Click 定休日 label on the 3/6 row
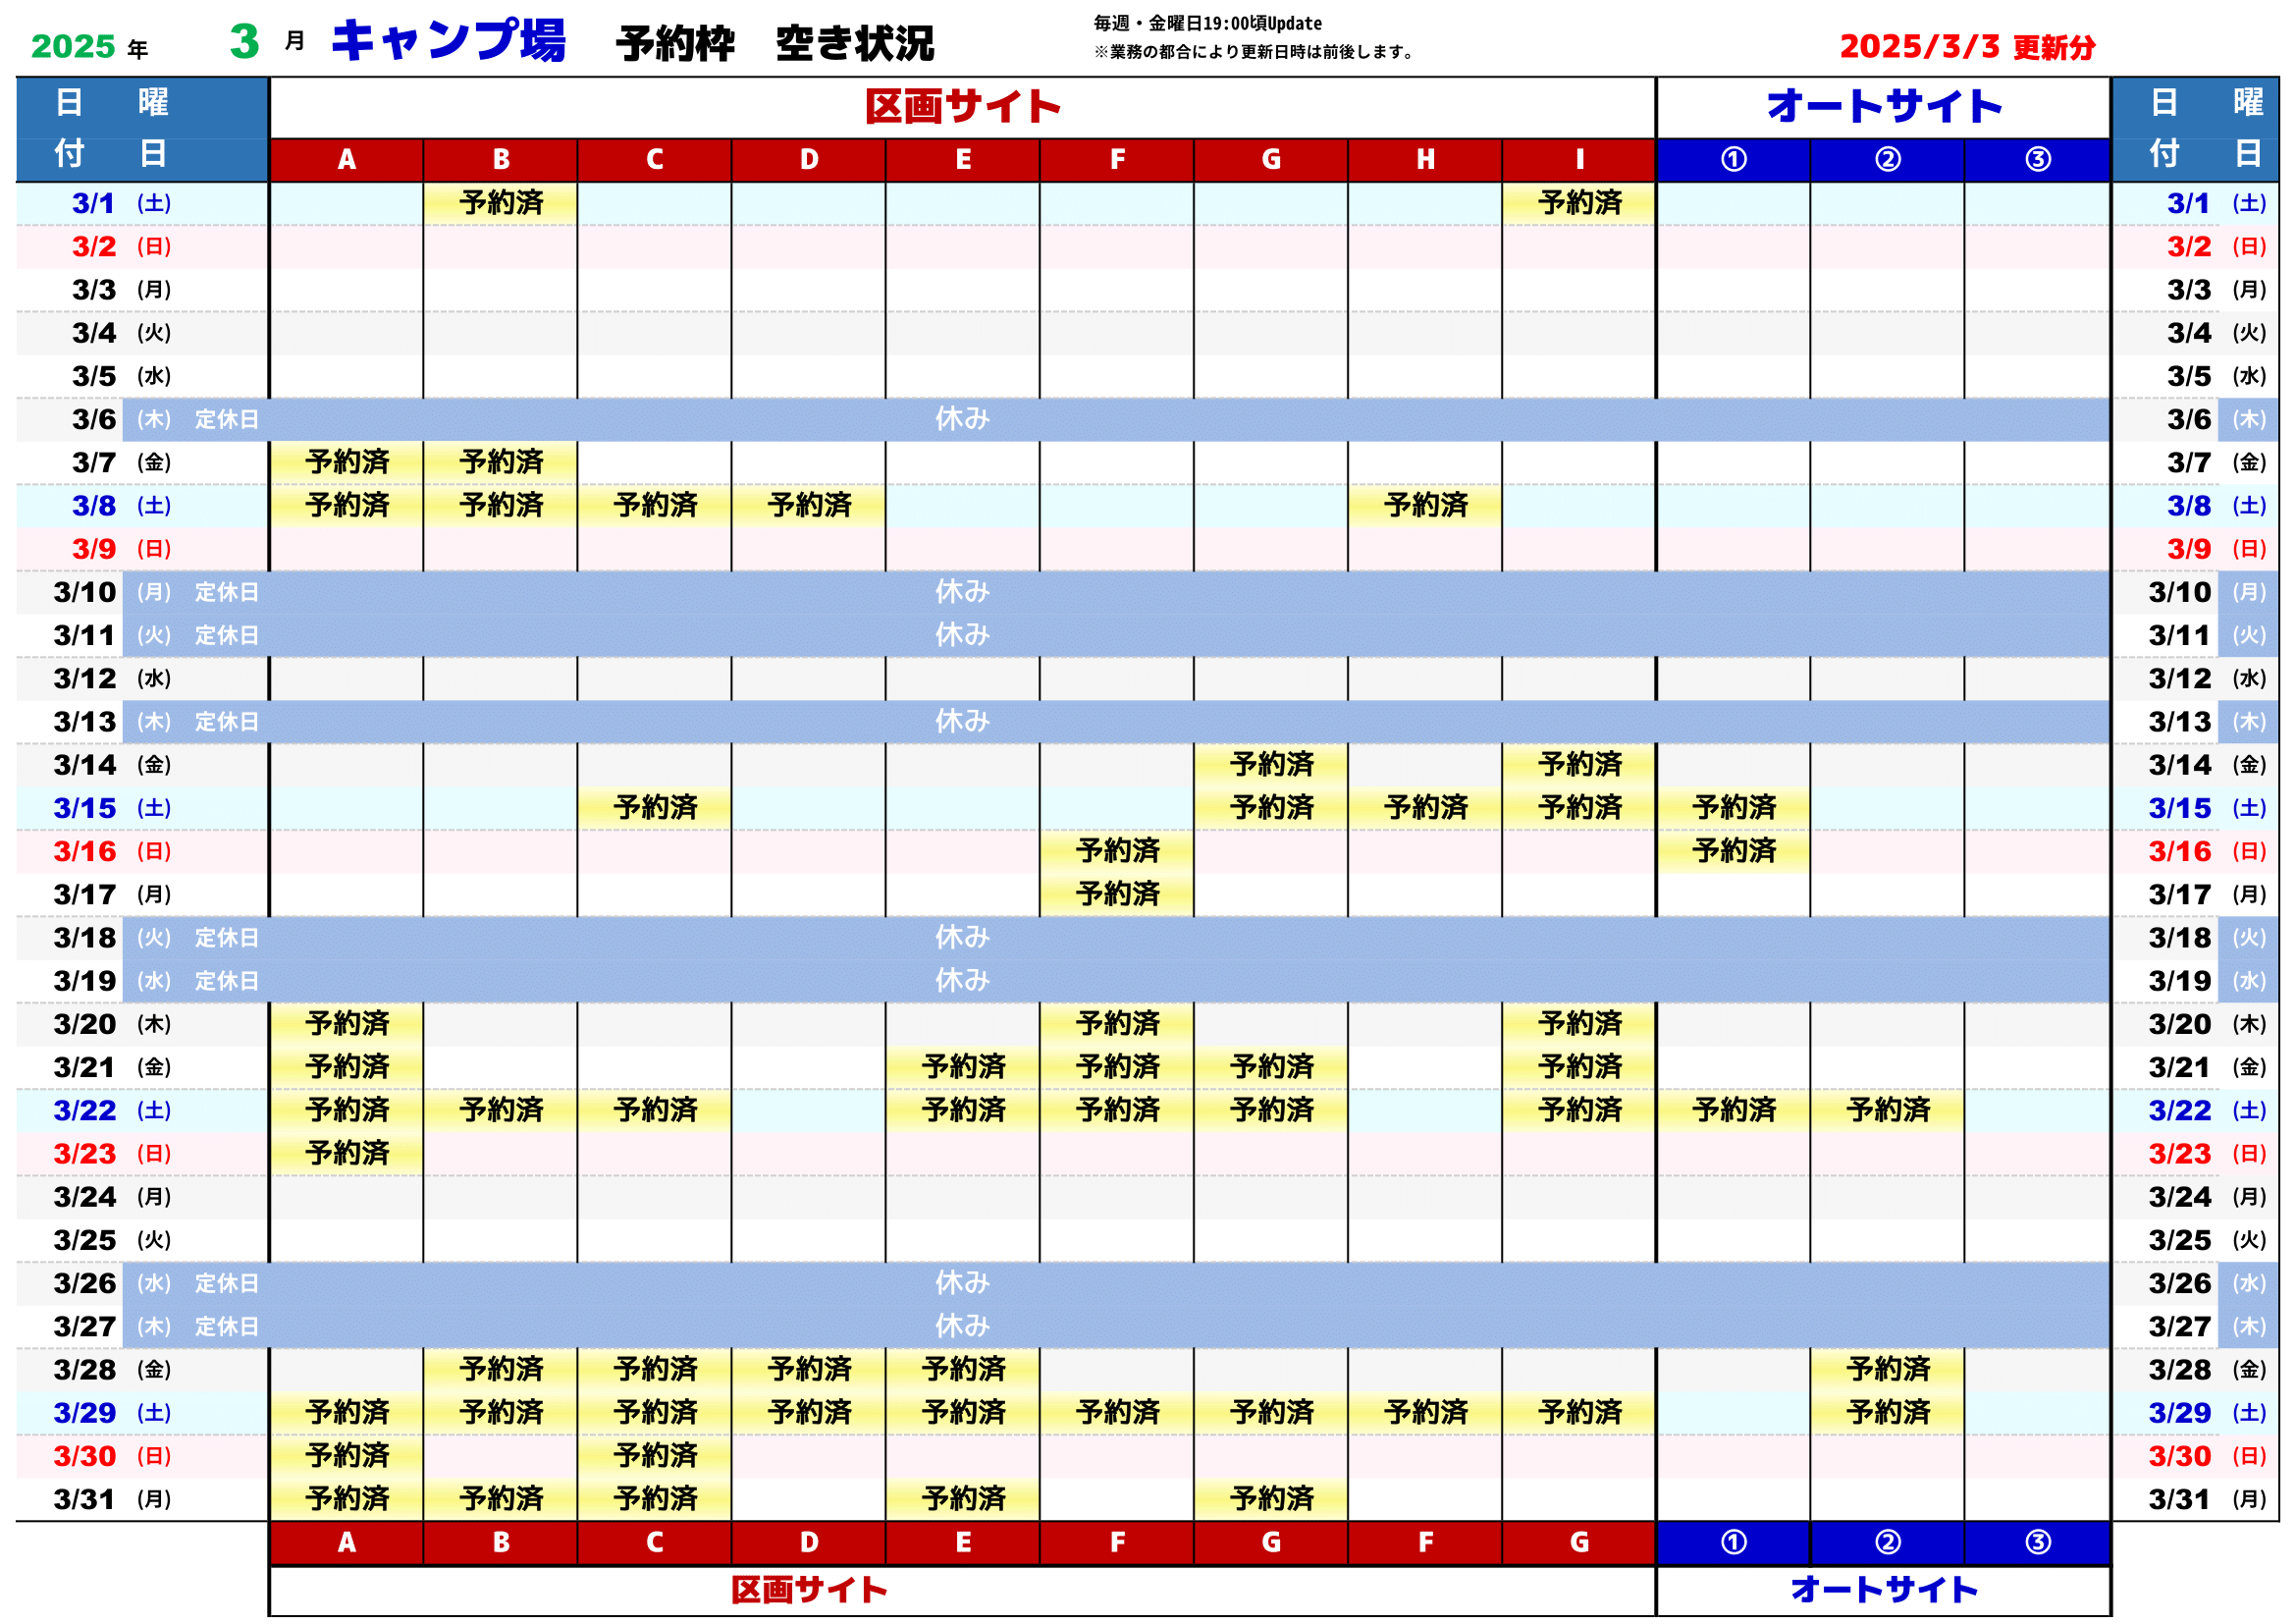2296x1624 pixels. tap(227, 420)
